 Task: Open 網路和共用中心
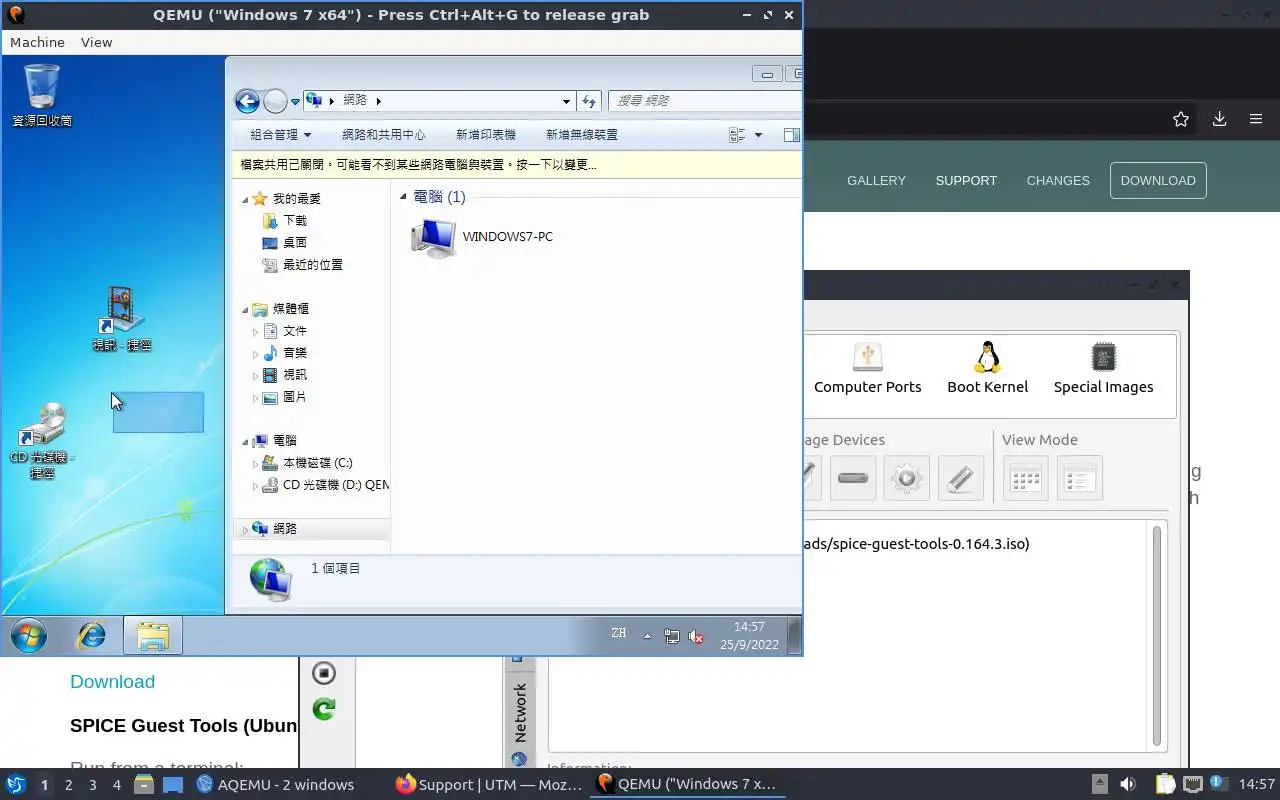383,135
